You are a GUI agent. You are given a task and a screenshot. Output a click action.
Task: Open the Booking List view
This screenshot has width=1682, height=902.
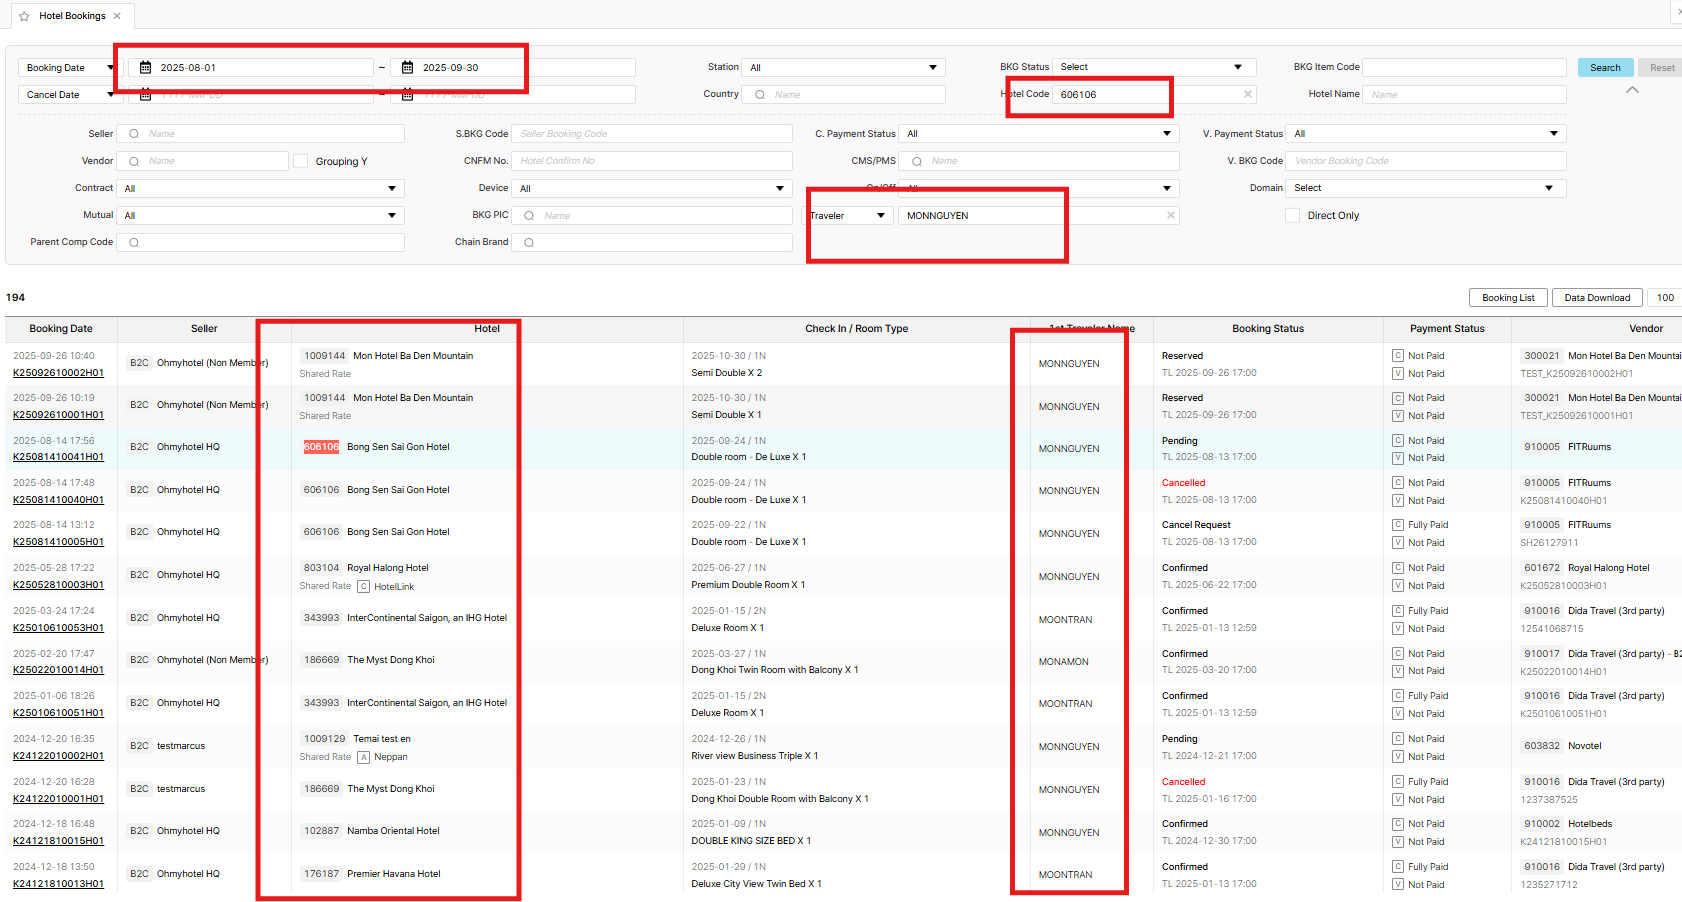coord(1508,298)
